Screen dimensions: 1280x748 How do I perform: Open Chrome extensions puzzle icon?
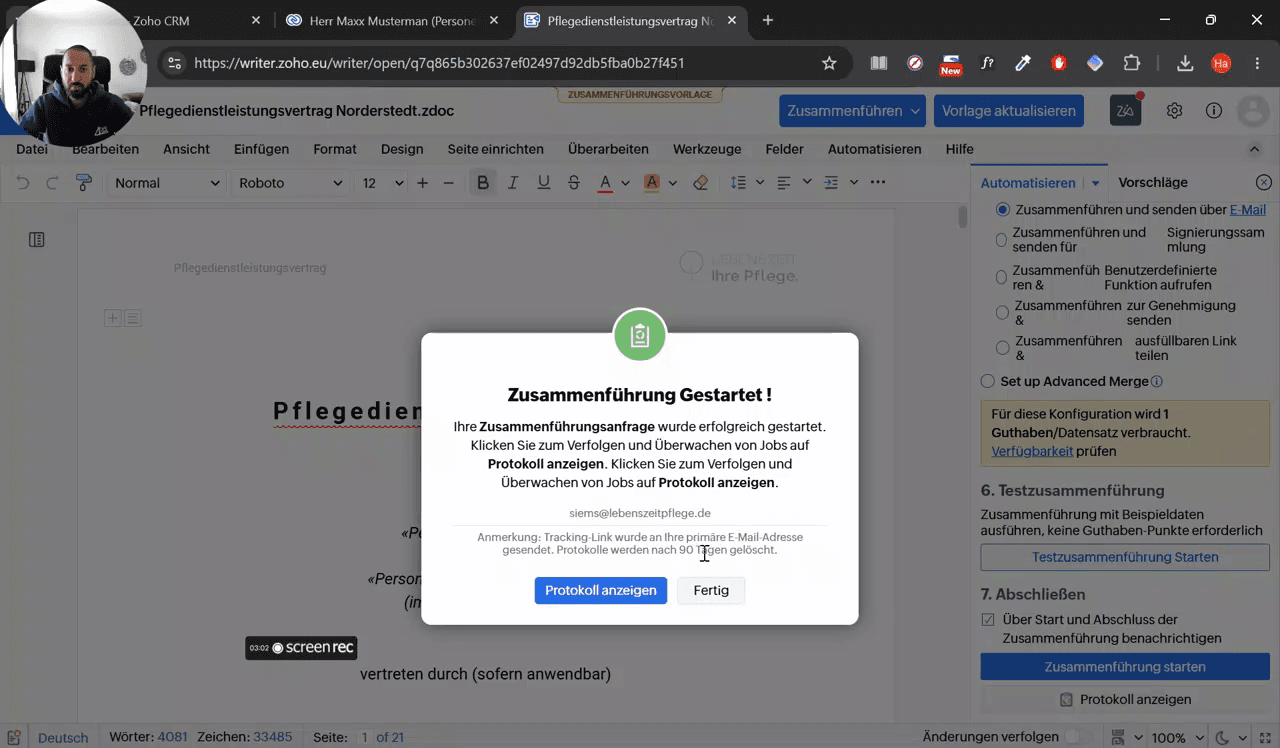coord(1131,63)
